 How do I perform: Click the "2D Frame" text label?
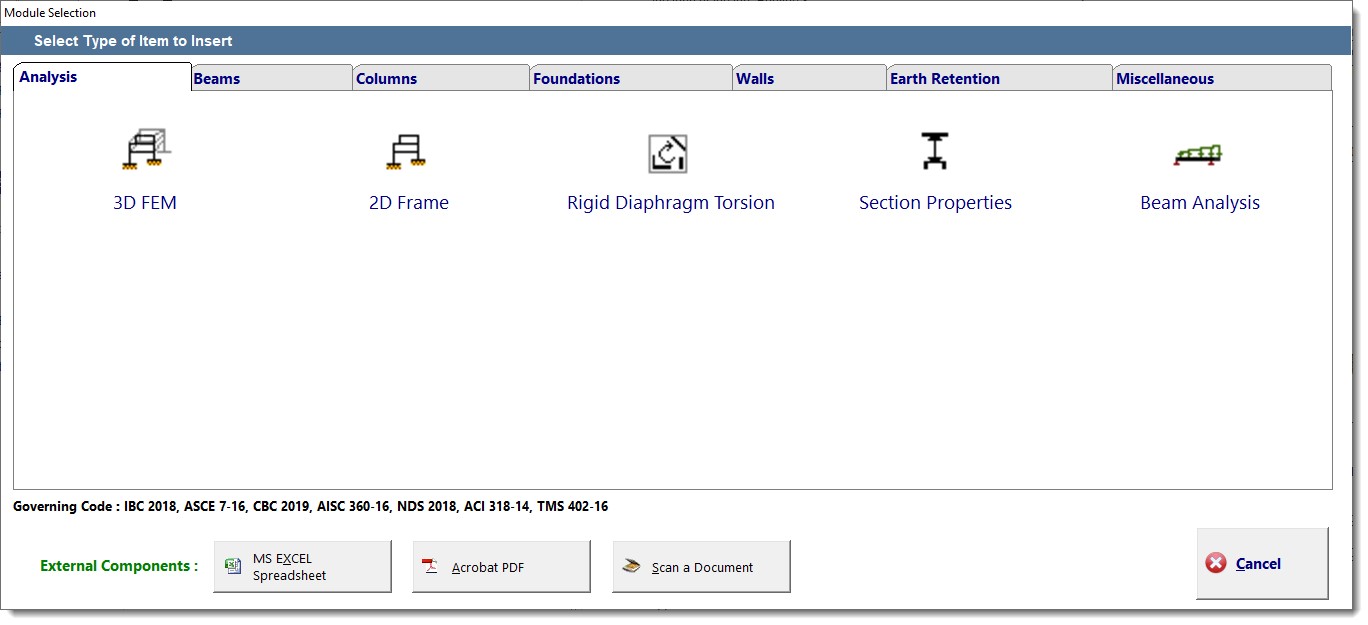click(408, 203)
